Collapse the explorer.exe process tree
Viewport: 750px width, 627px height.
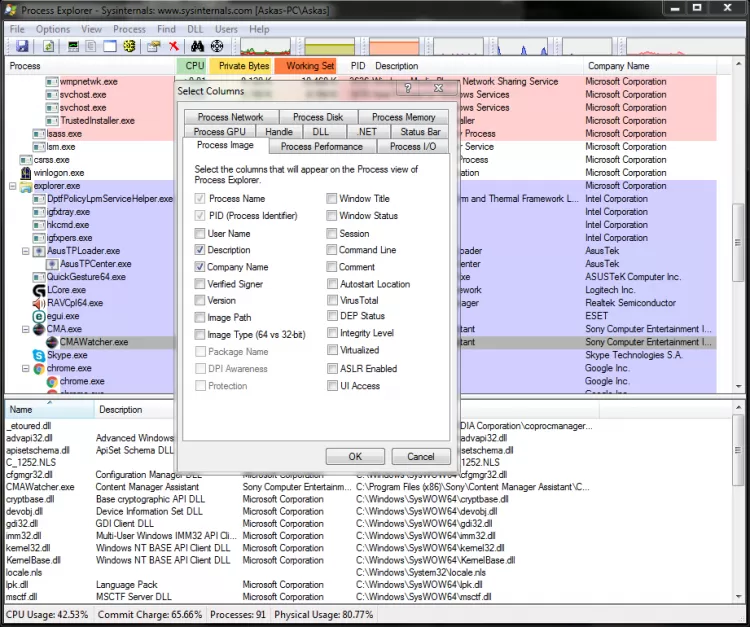coord(13,186)
